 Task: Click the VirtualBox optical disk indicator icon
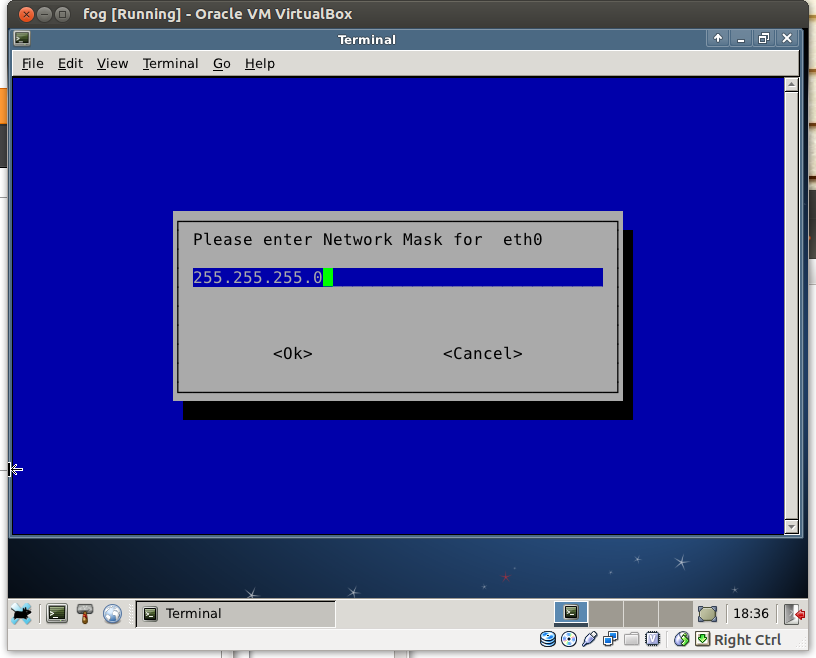[569, 639]
